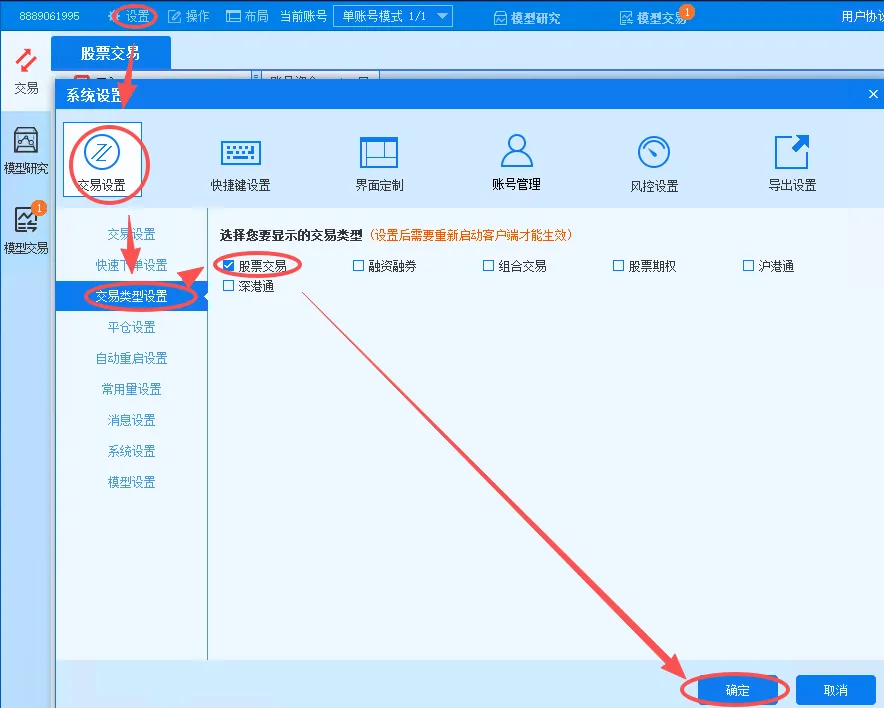Expand the 单账号模式 dropdown
The width and height of the screenshot is (884, 708).
(x=443, y=16)
